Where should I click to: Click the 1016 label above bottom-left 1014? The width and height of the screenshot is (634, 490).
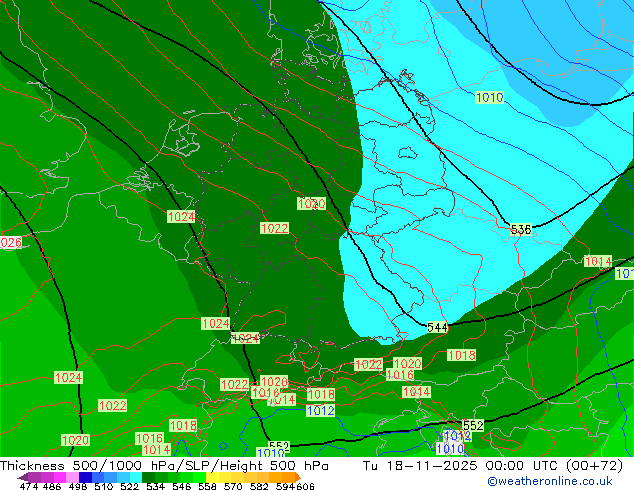pyautogui.click(x=150, y=438)
